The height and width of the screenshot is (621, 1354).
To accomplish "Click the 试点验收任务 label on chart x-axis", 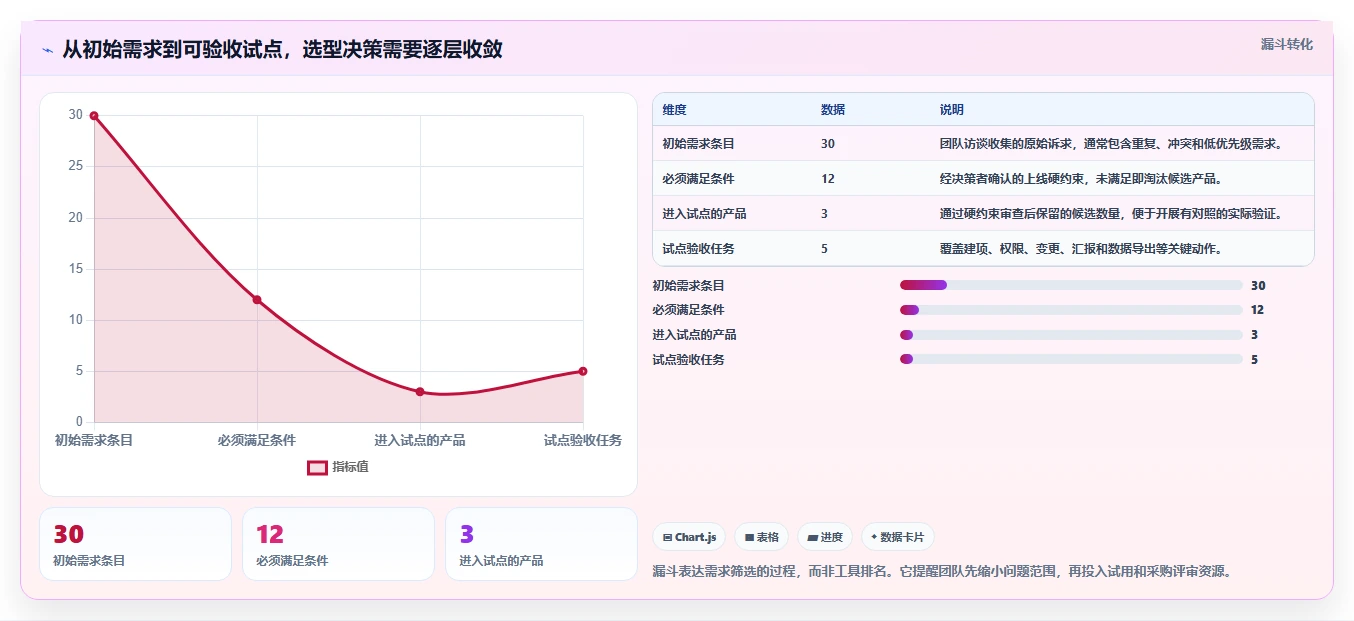I will pos(583,440).
